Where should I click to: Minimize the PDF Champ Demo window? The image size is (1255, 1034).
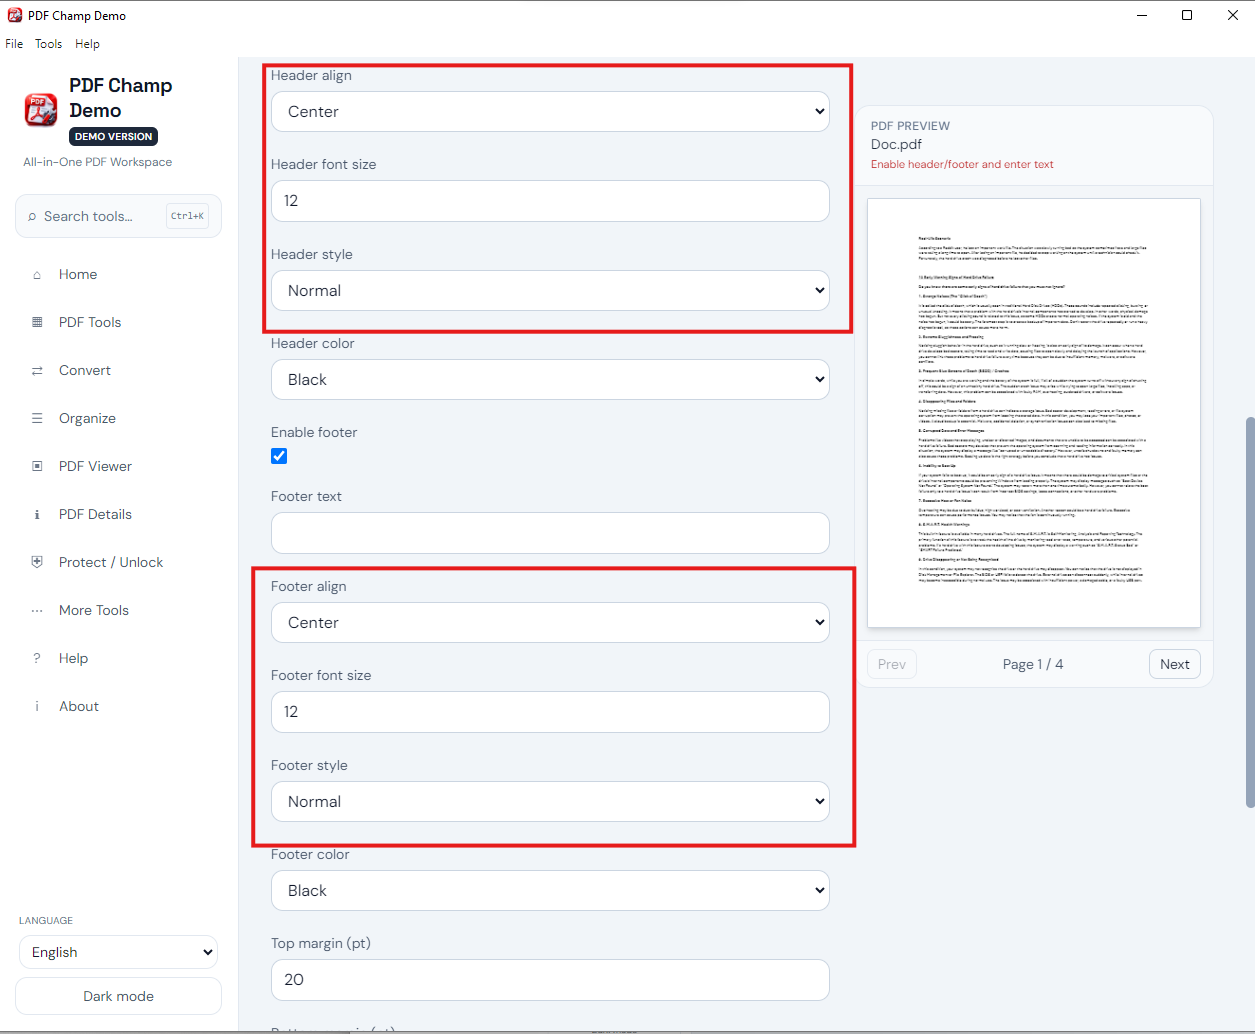click(1142, 15)
